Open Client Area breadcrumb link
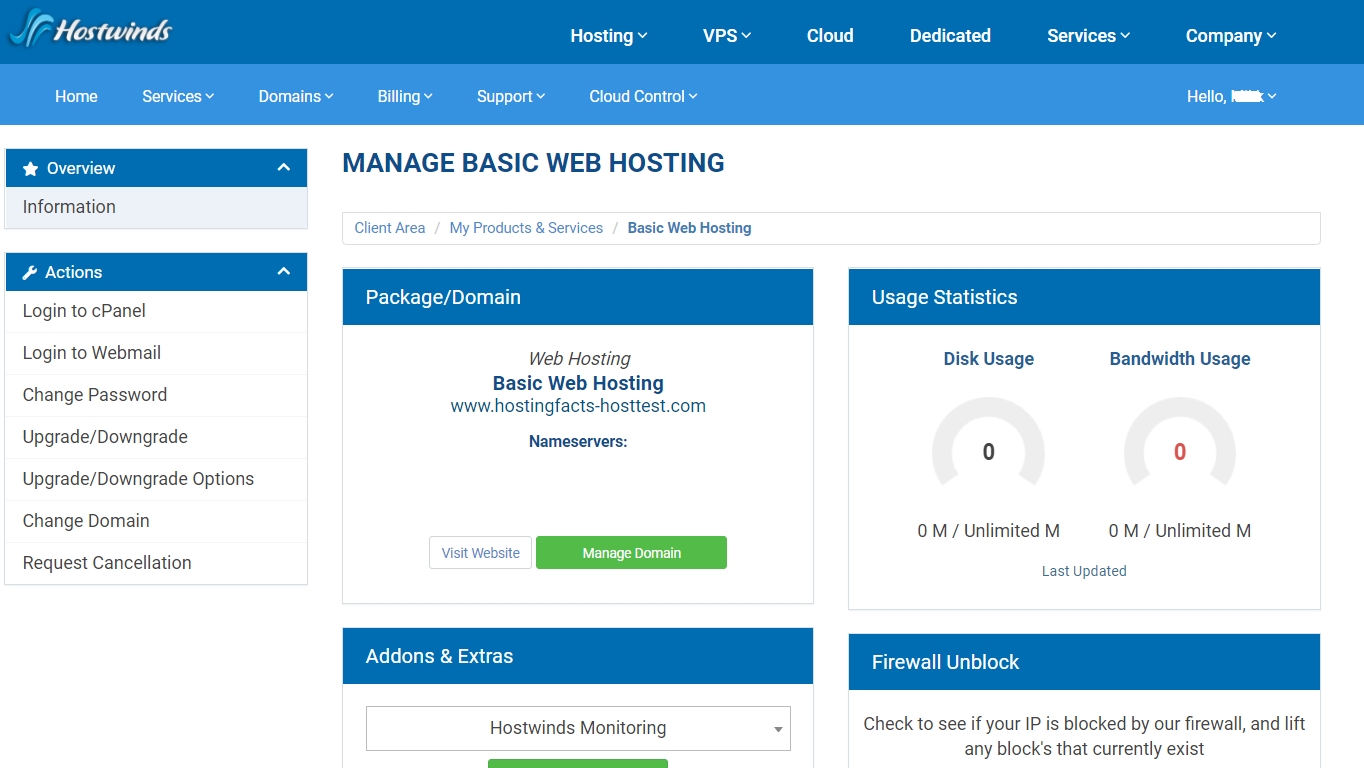Screen dimensions: 1364x768 [390, 228]
